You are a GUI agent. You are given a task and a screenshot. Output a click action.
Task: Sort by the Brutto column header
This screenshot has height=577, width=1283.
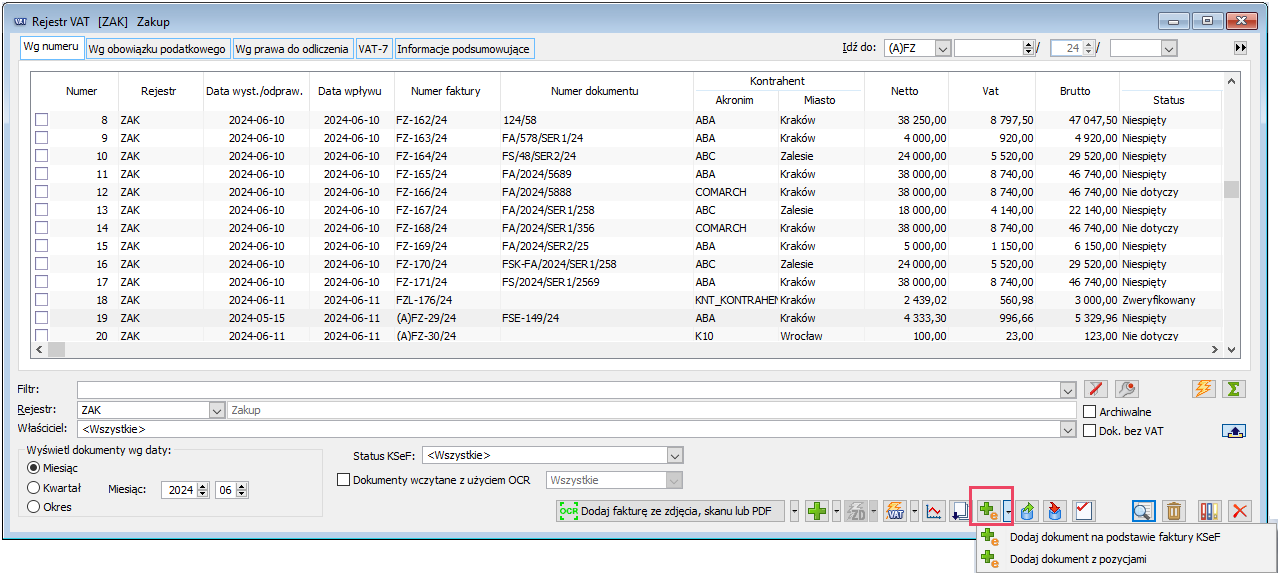tap(1076, 91)
